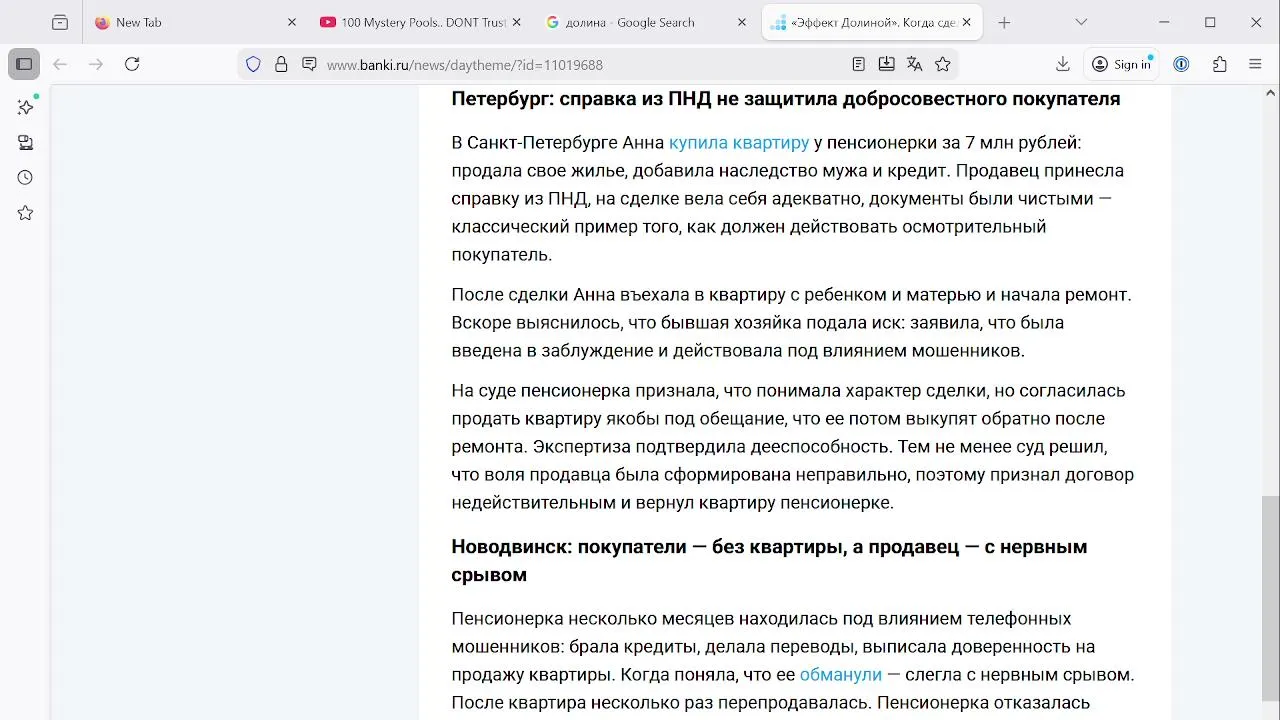Toggle the browser sidebar button
Screen dimensions: 1280x720
[24, 64]
